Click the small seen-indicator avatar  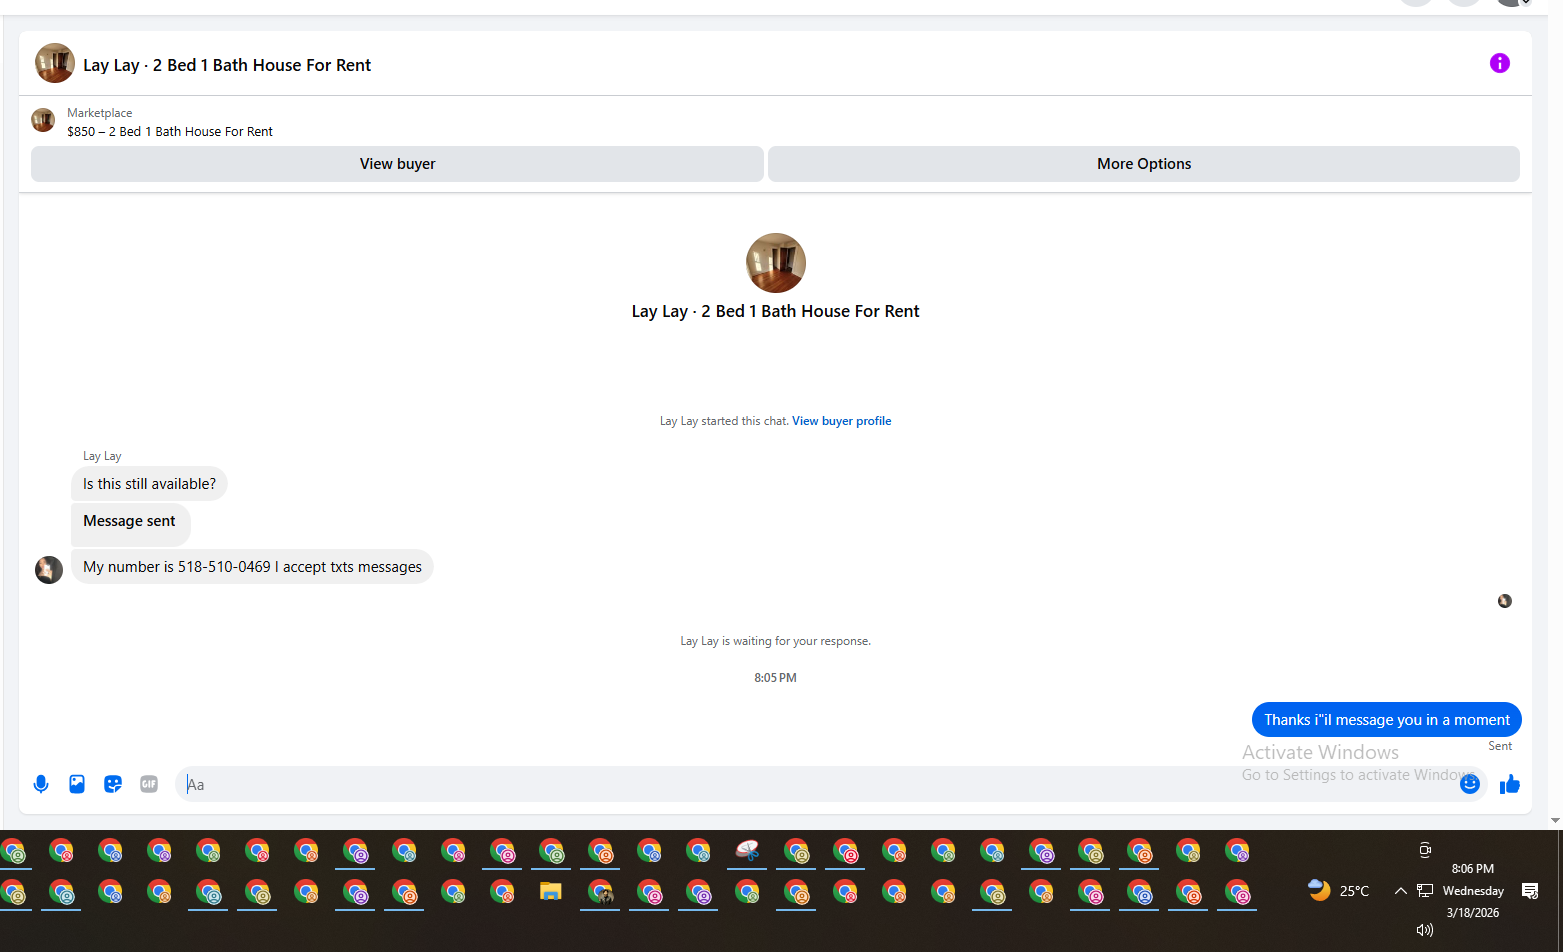point(1504,601)
